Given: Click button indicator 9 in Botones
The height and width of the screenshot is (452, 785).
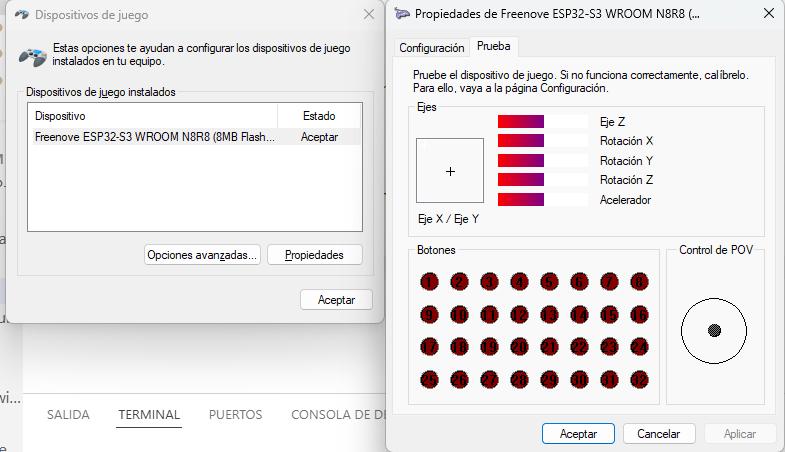Looking at the screenshot, I should [429, 315].
